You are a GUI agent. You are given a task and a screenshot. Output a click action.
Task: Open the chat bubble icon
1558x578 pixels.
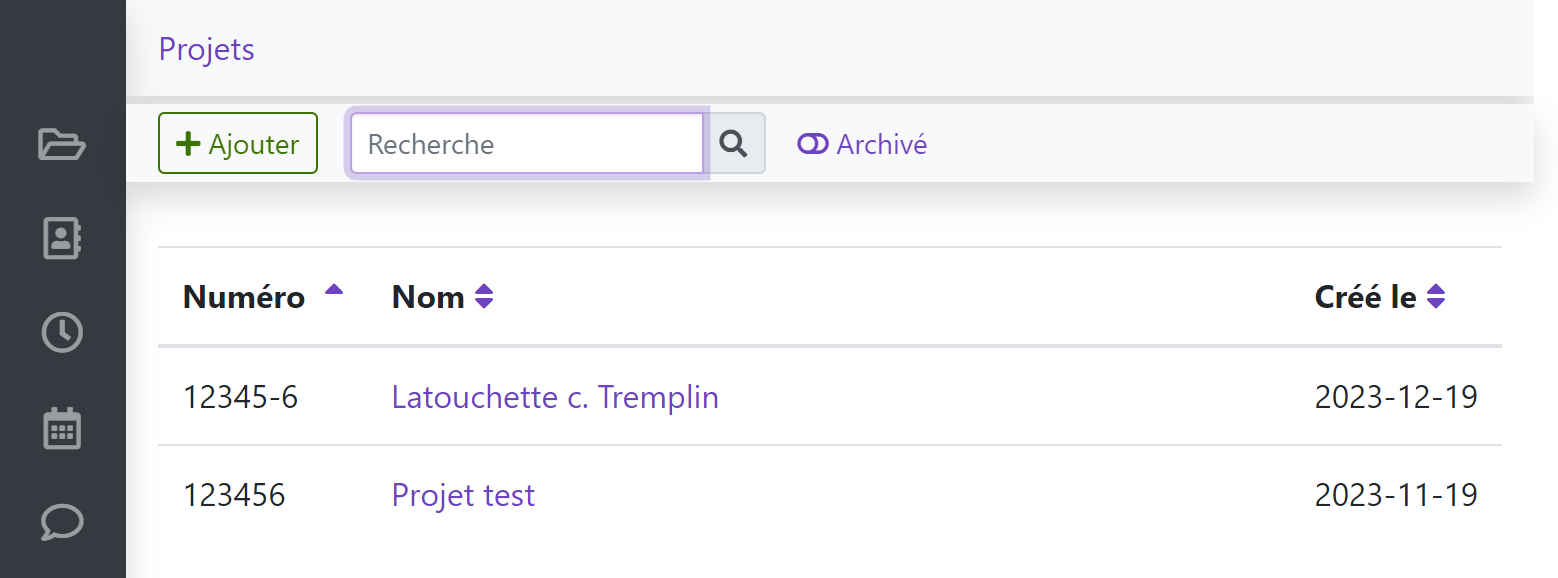pyautogui.click(x=62, y=522)
